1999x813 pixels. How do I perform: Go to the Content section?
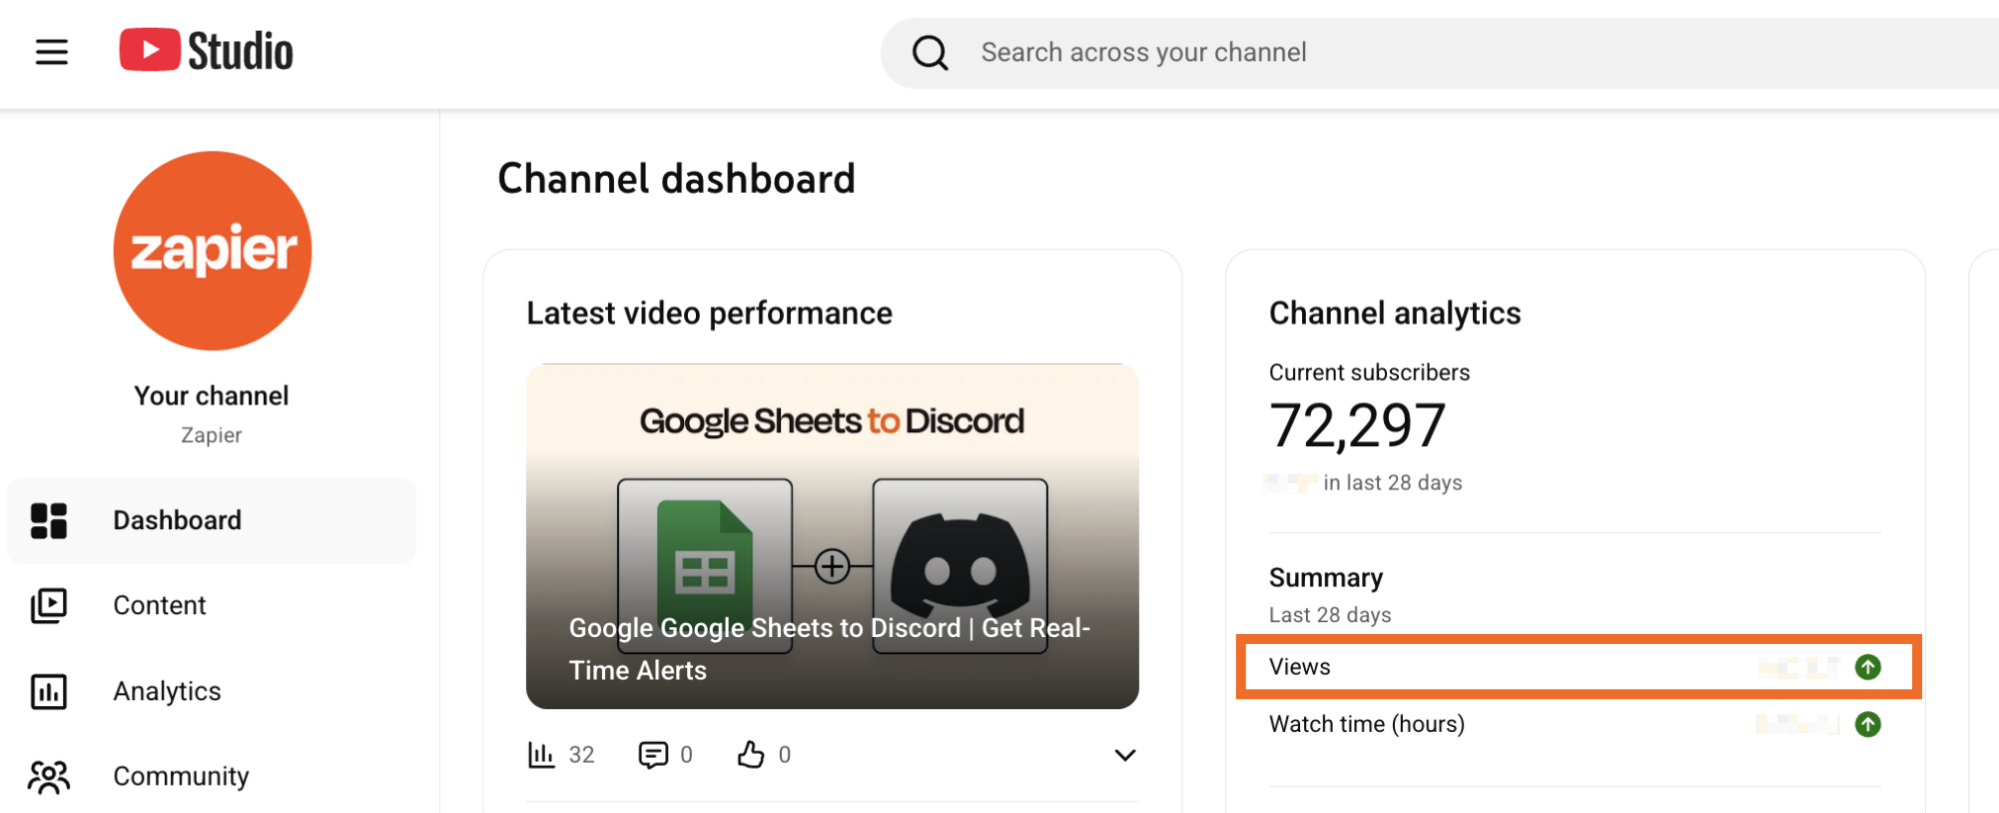coord(159,606)
